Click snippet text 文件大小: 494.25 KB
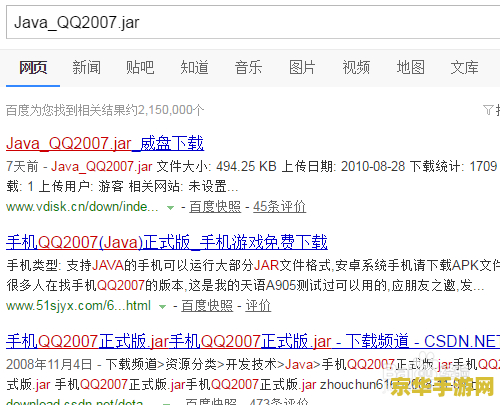This screenshot has height=405, width=500. pos(217,166)
